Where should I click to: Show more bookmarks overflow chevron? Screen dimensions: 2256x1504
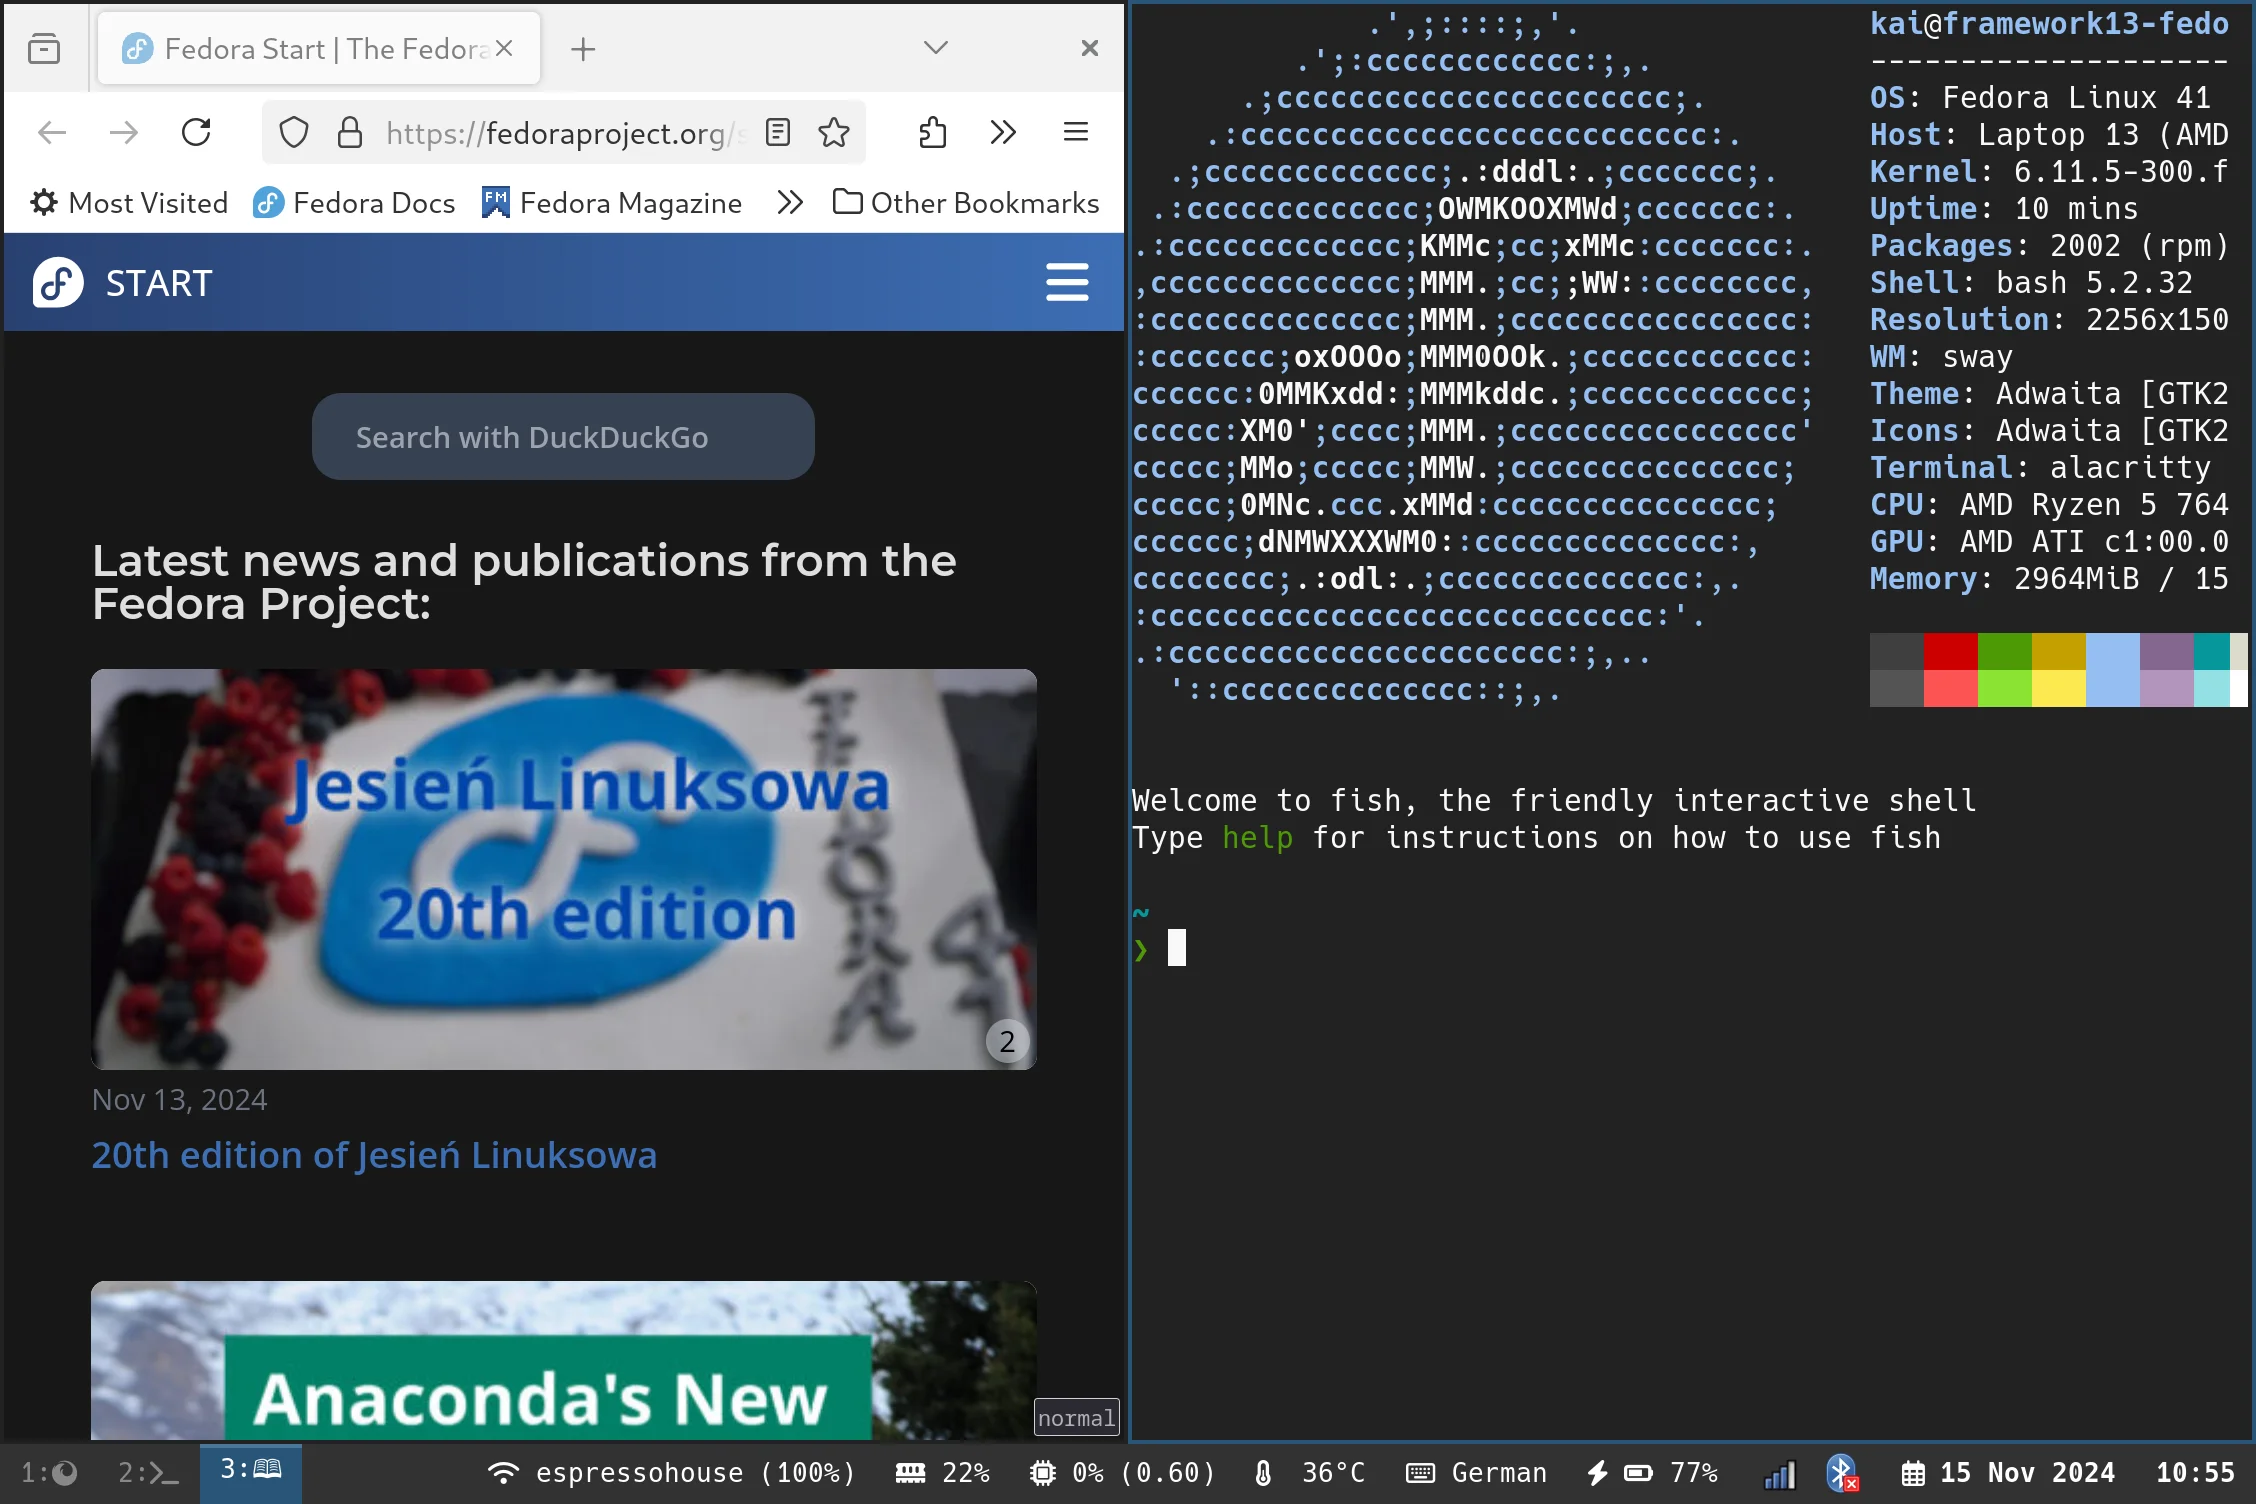tap(790, 203)
